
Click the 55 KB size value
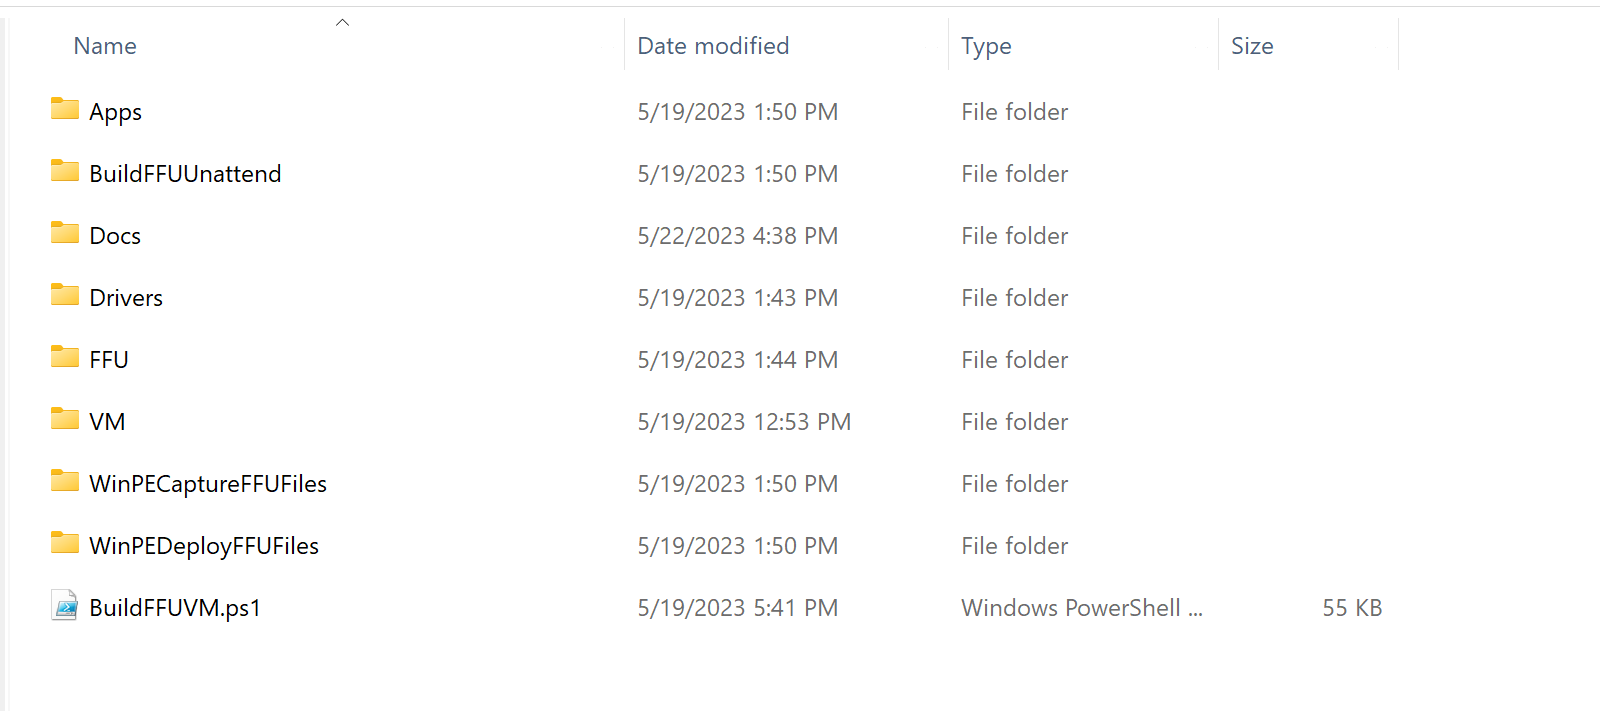[x=1351, y=607]
